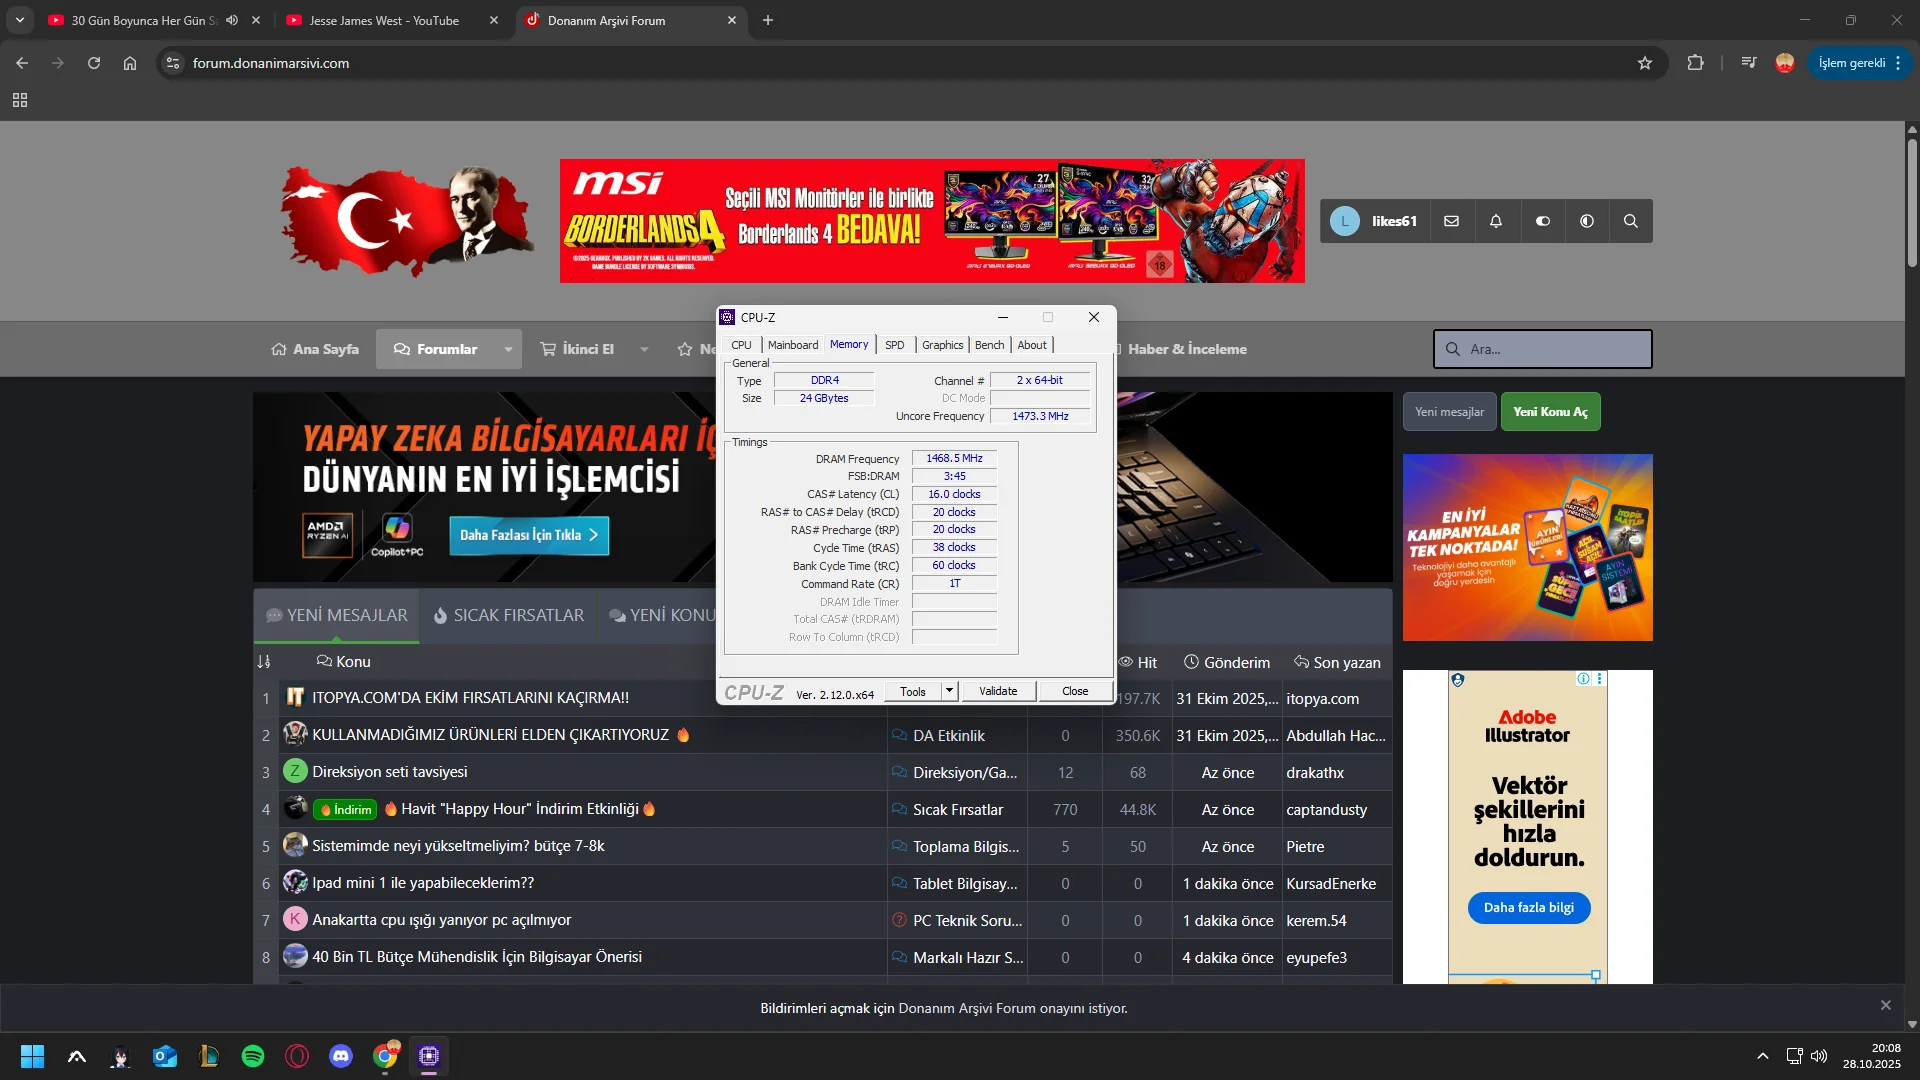The image size is (1920, 1080).
Task: Open Spotify from the taskbar
Action: coord(253,1056)
